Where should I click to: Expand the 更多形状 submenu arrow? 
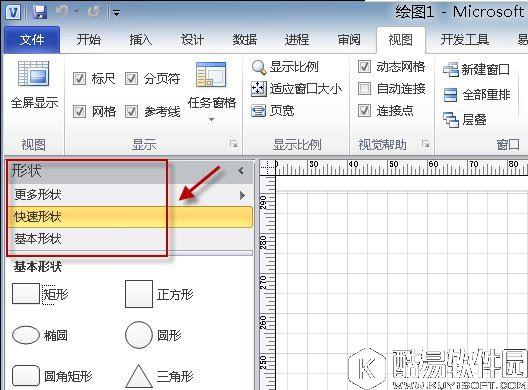click(242, 195)
